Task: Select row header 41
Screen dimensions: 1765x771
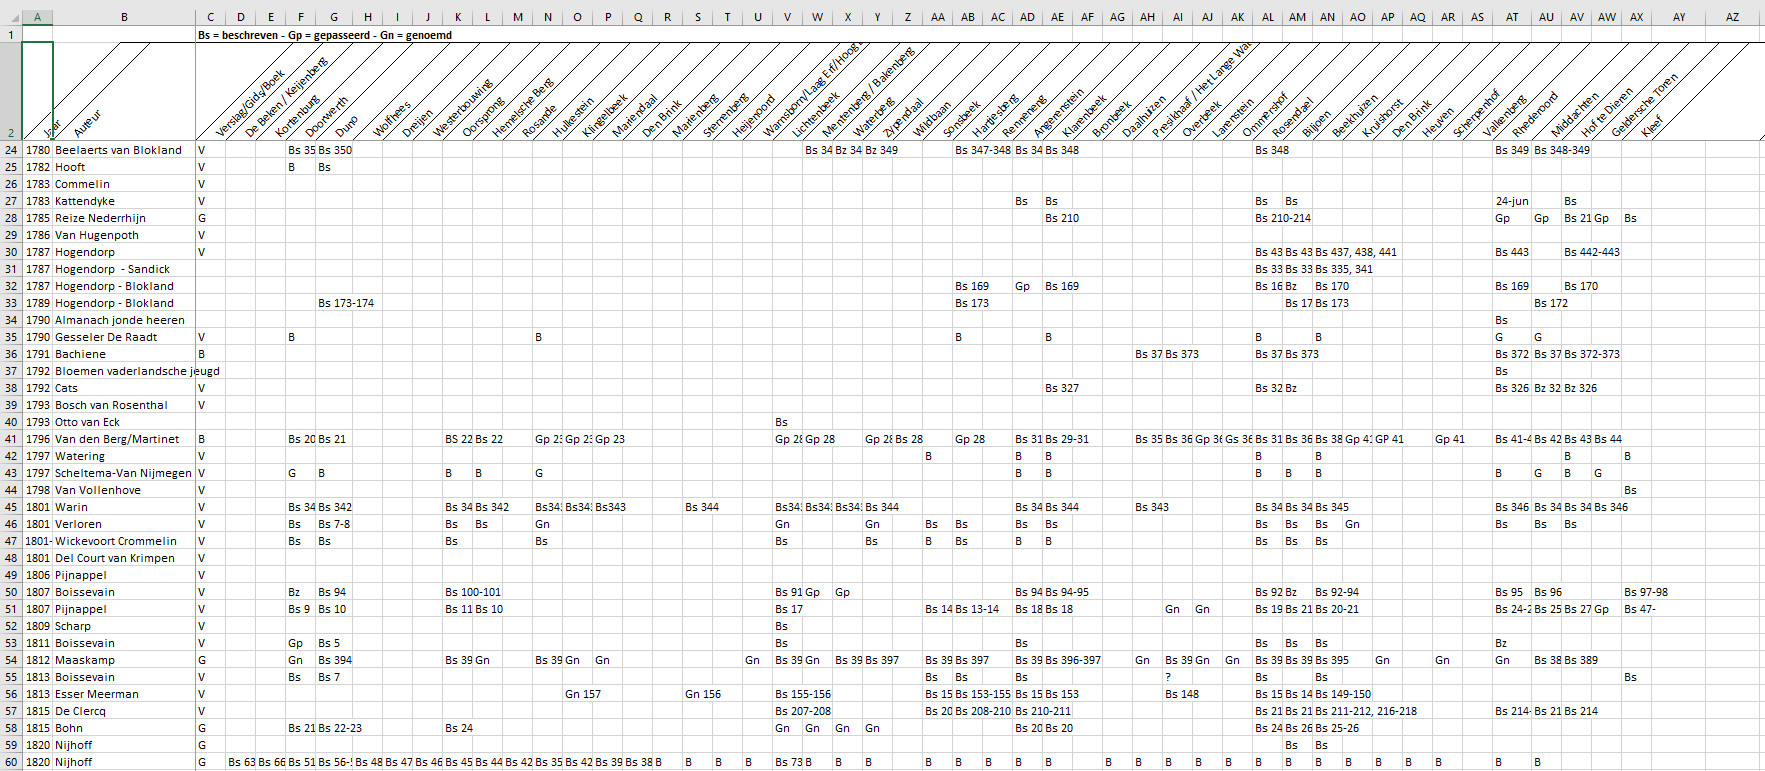Action: 11,439
